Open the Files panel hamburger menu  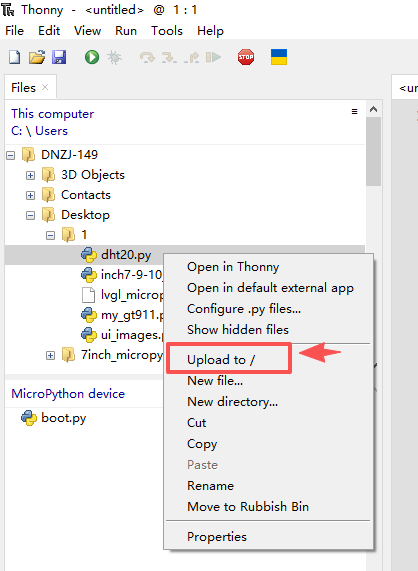(x=354, y=111)
